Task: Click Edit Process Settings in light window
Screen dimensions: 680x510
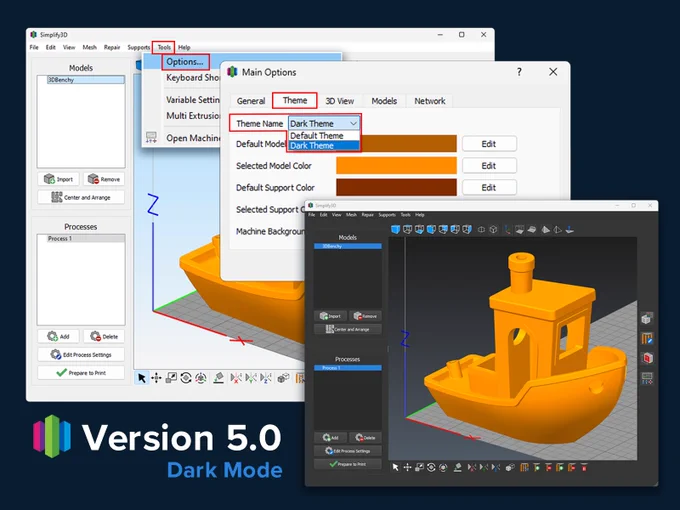Action: pos(81,354)
